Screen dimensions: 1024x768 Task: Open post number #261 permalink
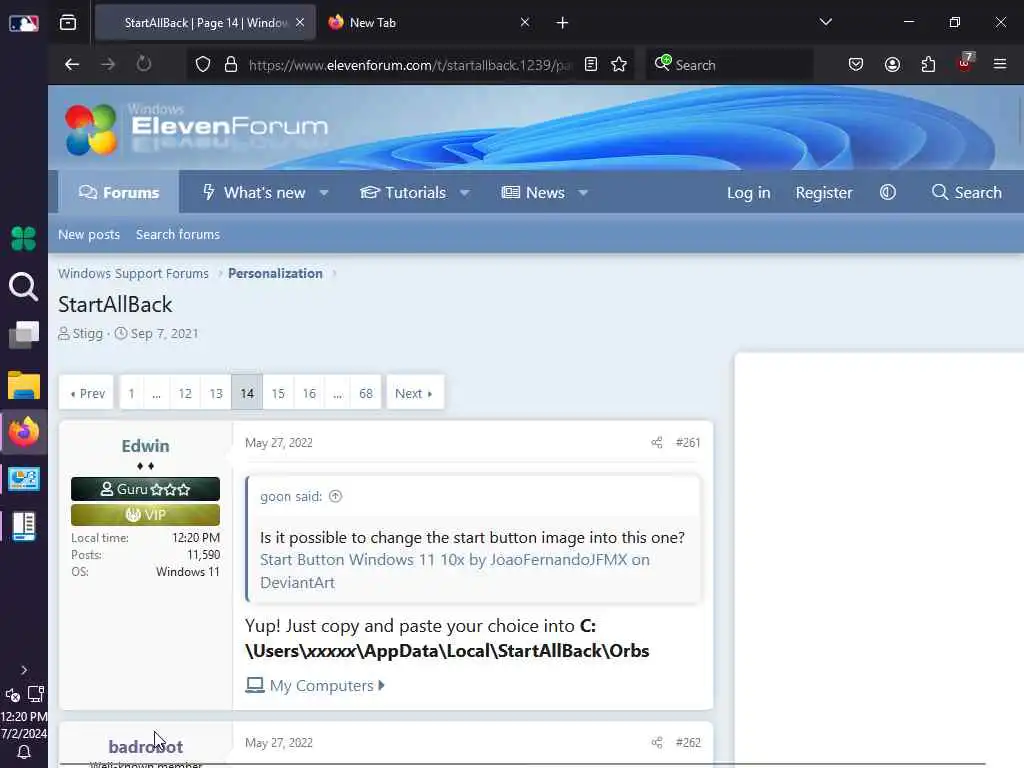[688, 443]
